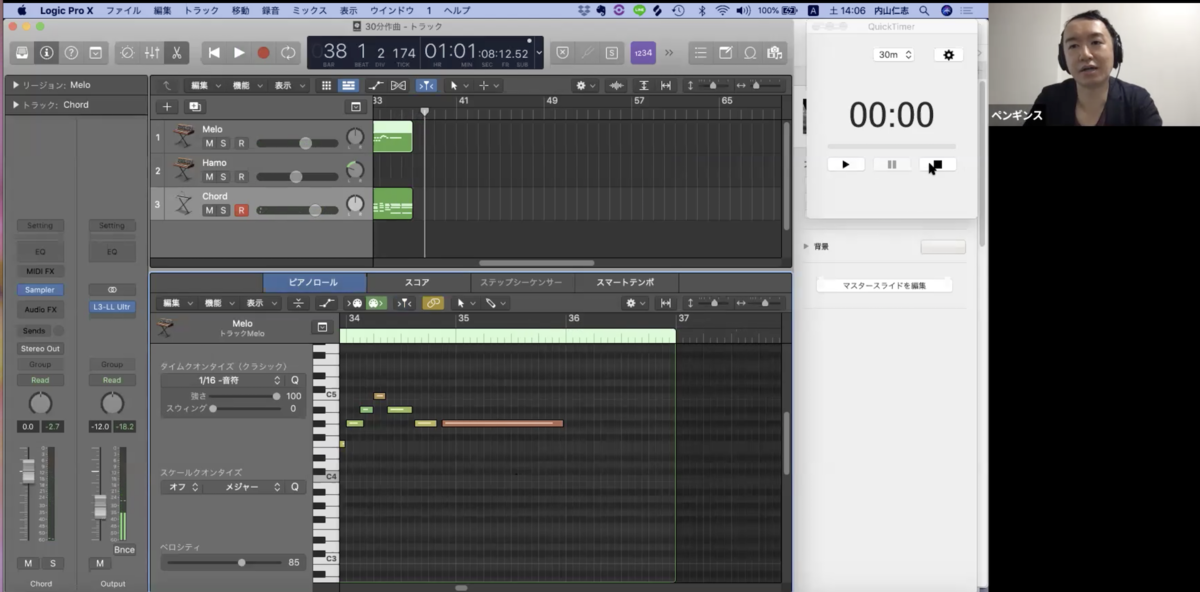Open tracks area 表示 menu
1200x592 pixels.
click(x=289, y=85)
